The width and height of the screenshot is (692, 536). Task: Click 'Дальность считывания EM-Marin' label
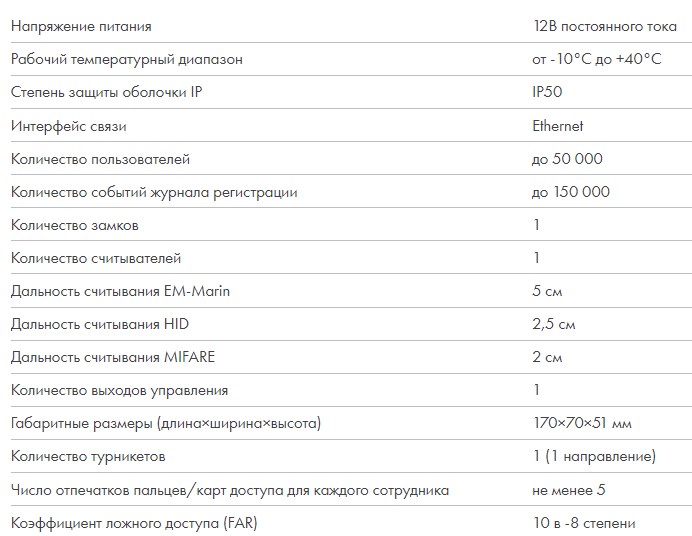pyautogui.click(x=120, y=291)
